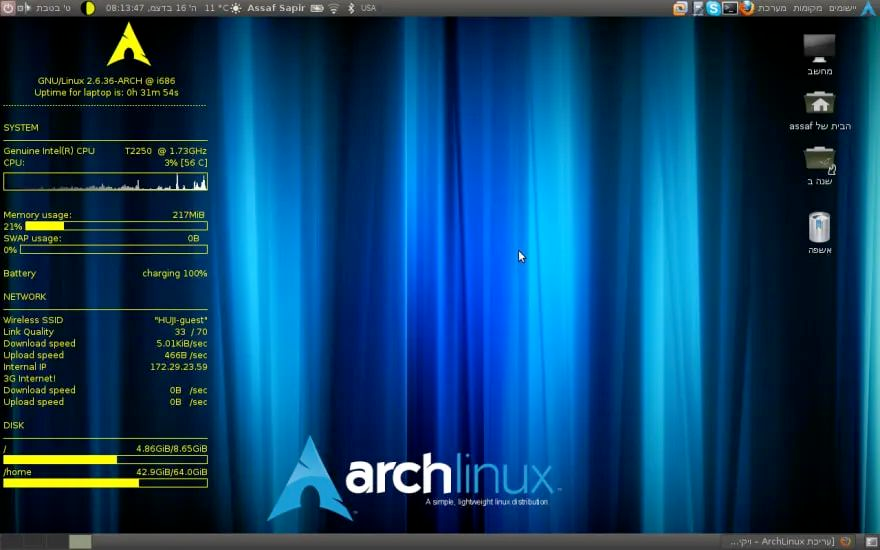Open the מערכת (System) menu
The width and height of the screenshot is (880, 550).
[772, 8]
